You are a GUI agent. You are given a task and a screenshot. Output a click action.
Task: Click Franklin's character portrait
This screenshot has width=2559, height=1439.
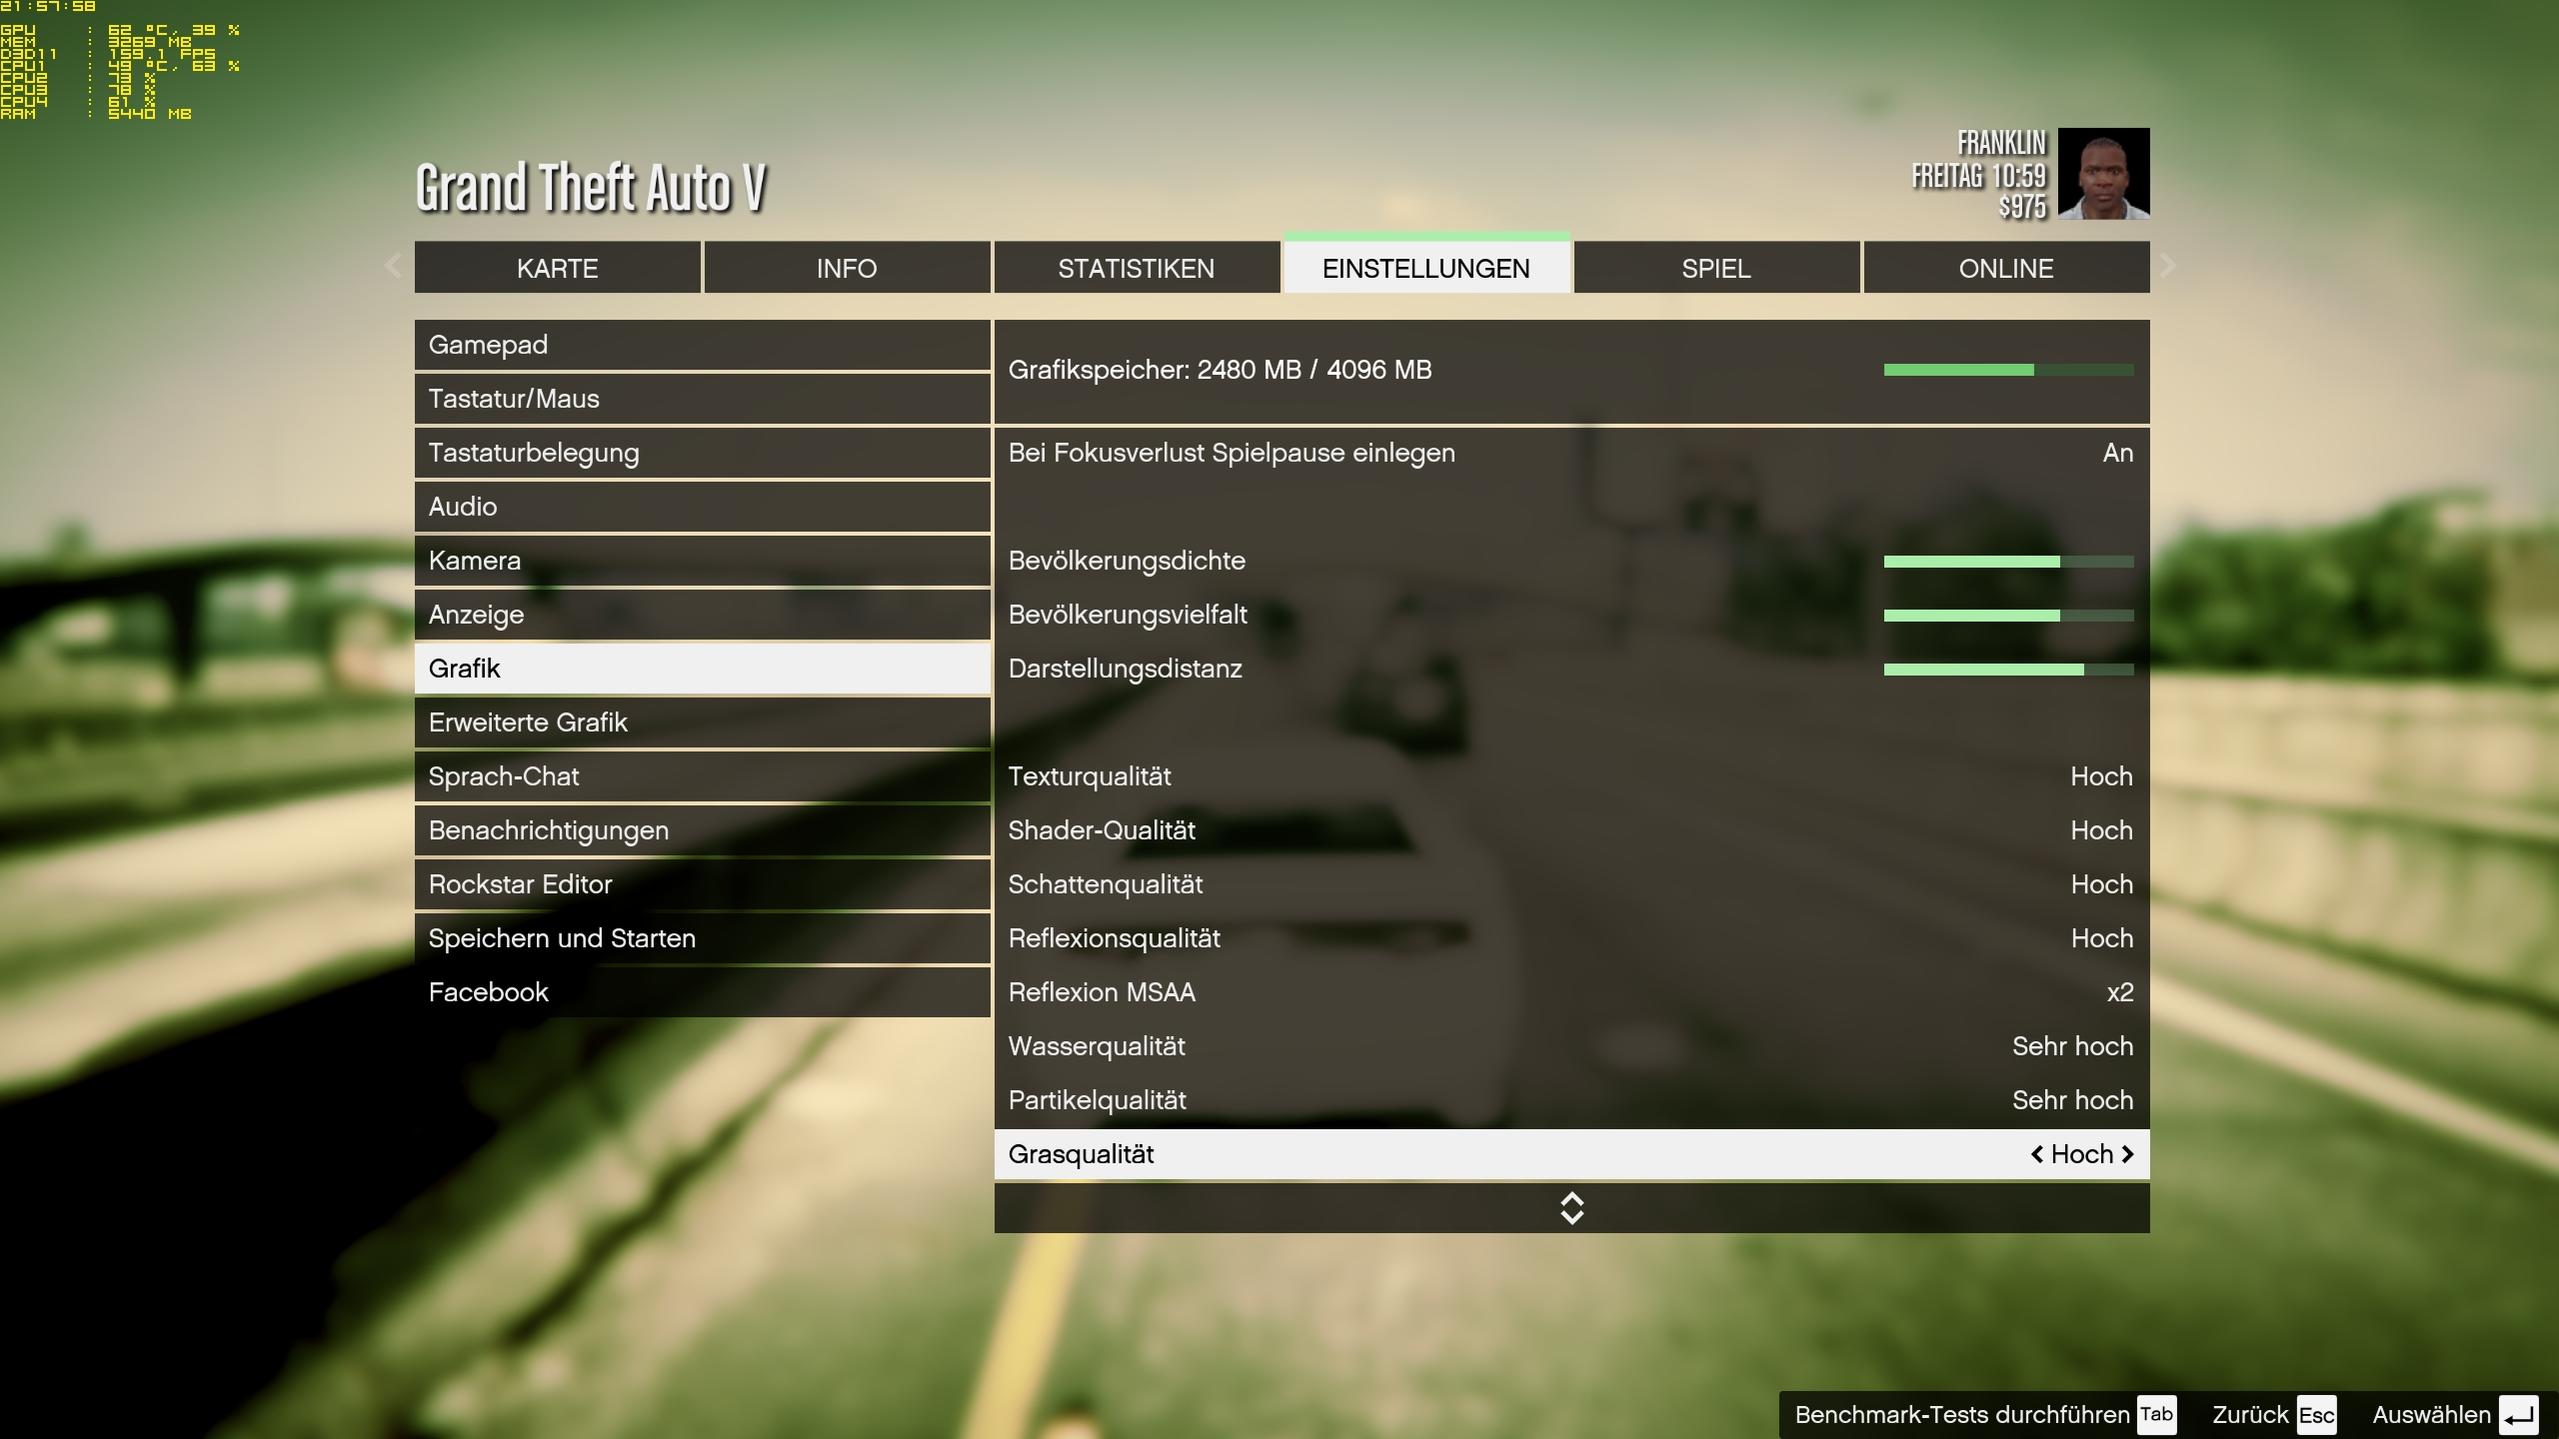pyautogui.click(x=2102, y=173)
